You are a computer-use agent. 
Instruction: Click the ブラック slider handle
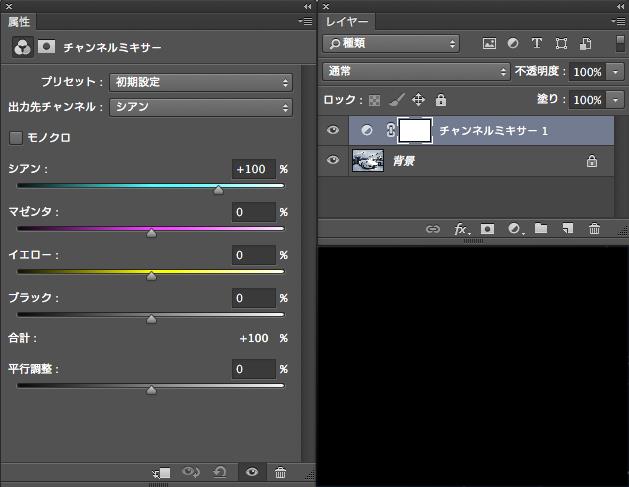(x=151, y=319)
